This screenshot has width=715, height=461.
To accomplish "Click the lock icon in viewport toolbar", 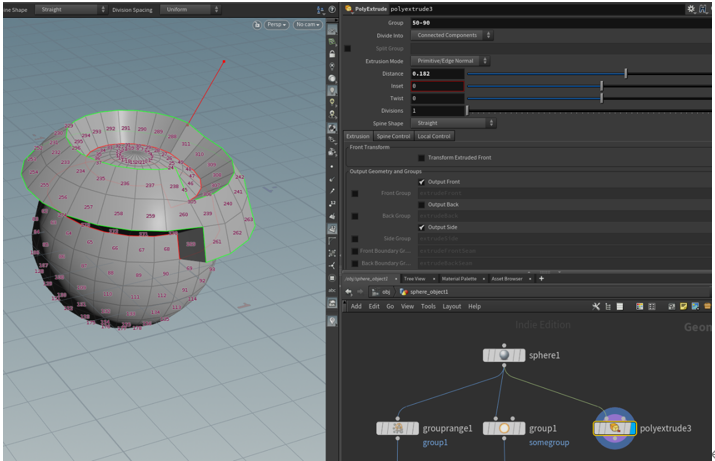I will 332,52.
